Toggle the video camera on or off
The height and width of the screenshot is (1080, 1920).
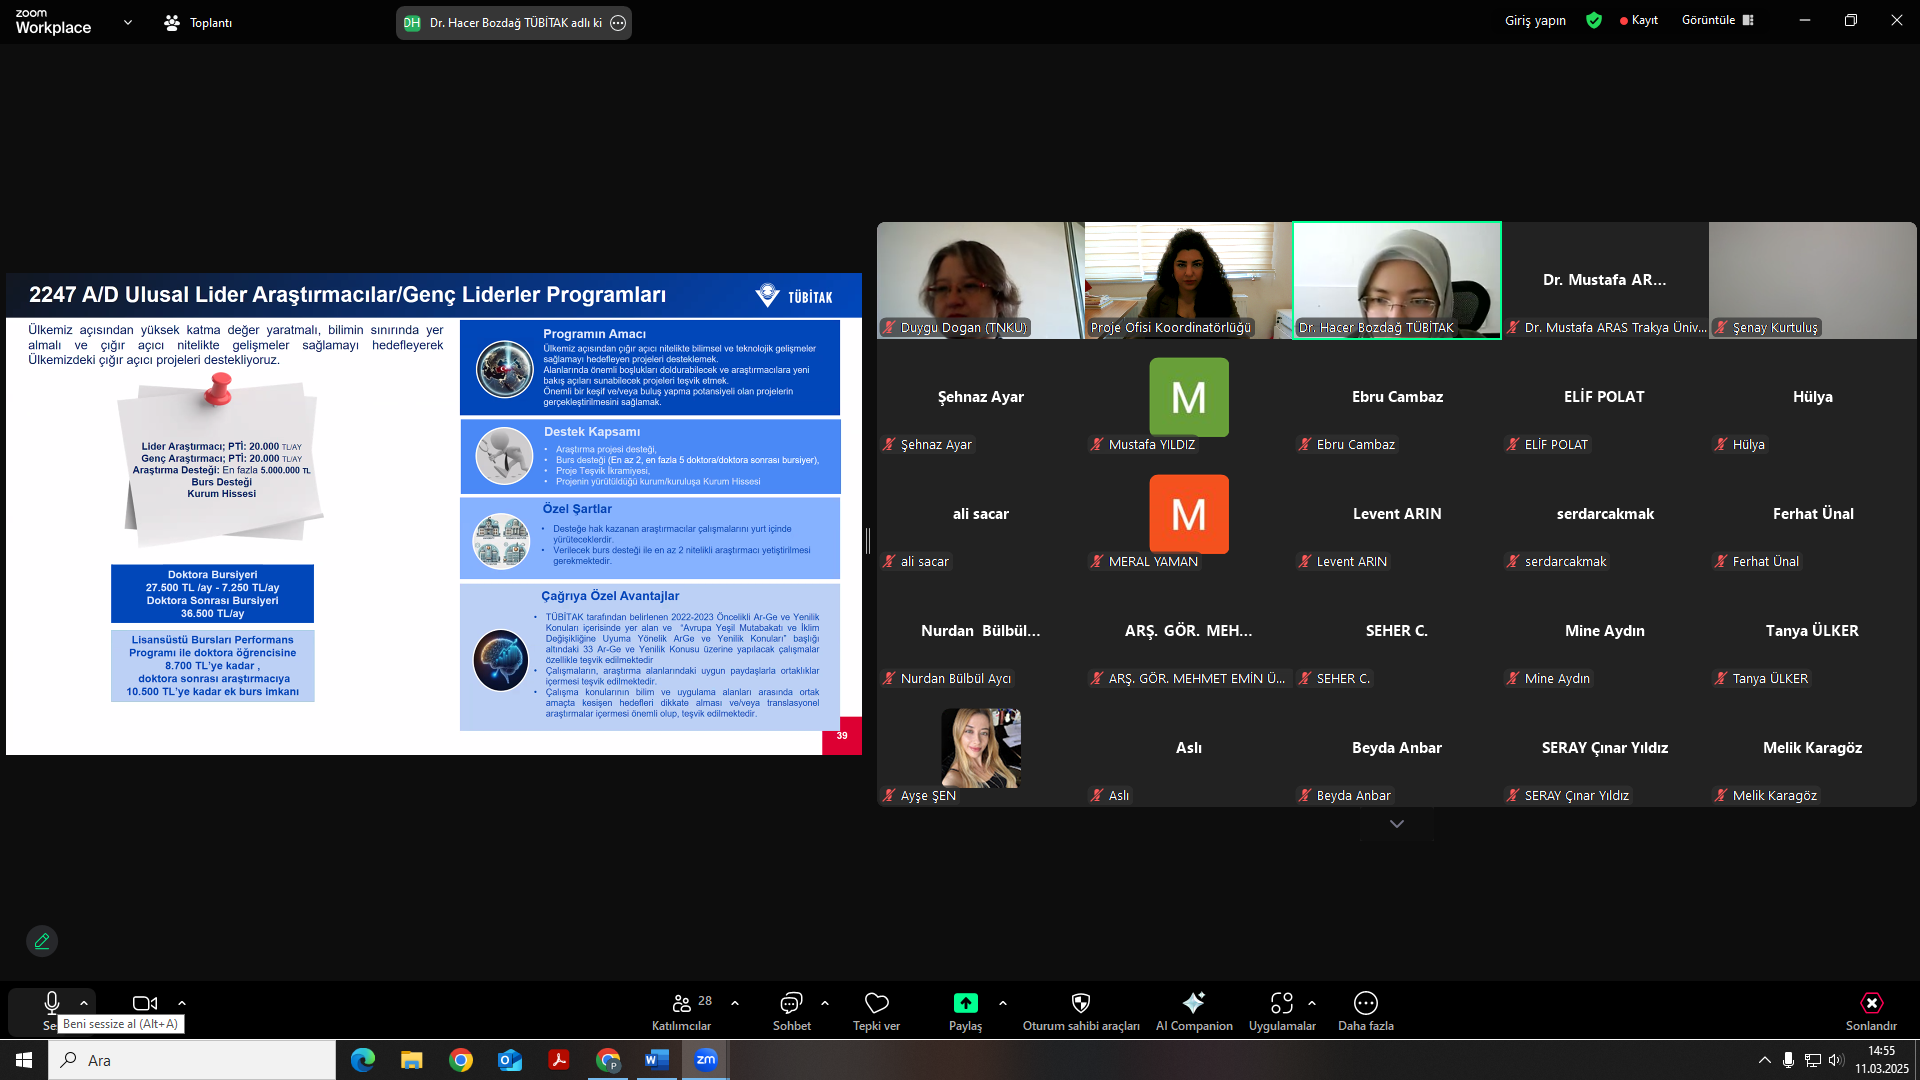point(145,1003)
